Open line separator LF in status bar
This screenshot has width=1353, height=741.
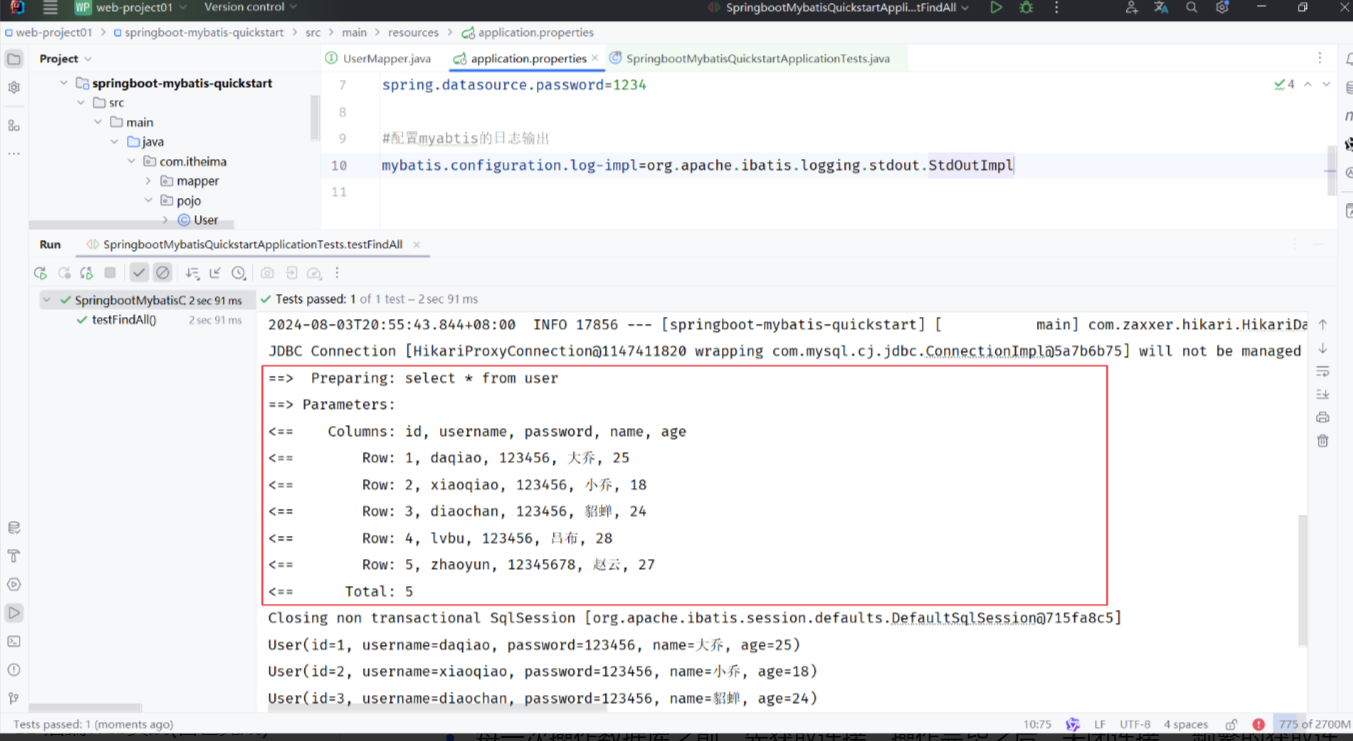[1100, 725]
